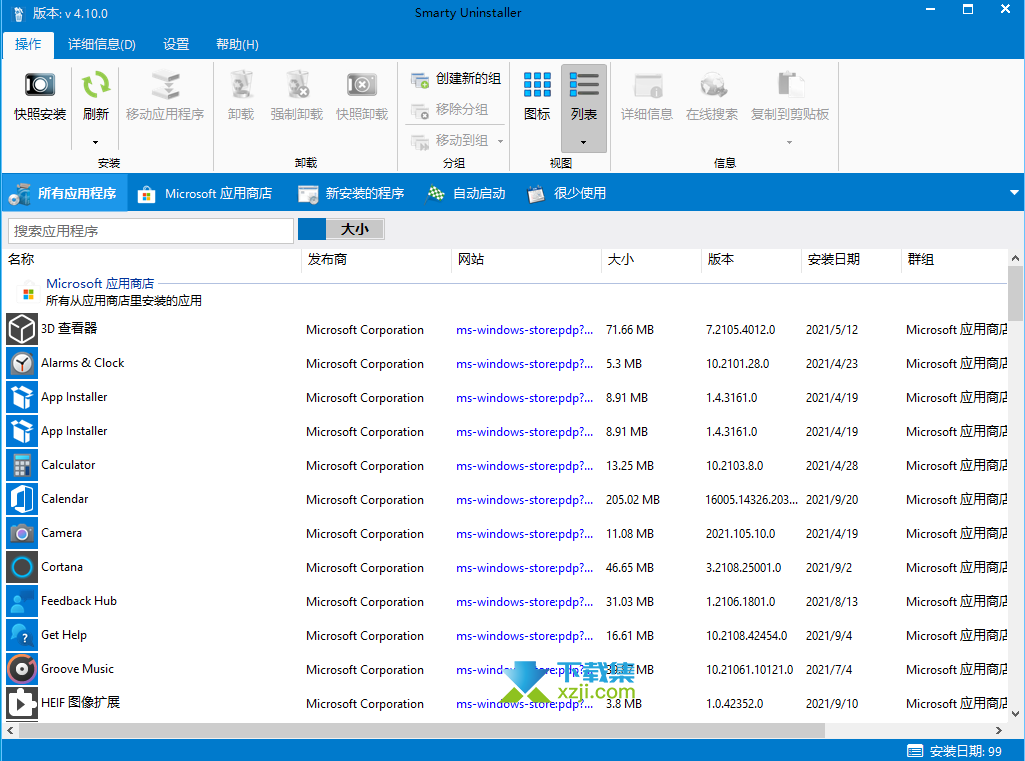Click the 刷新 refresh icon

[95, 85]
